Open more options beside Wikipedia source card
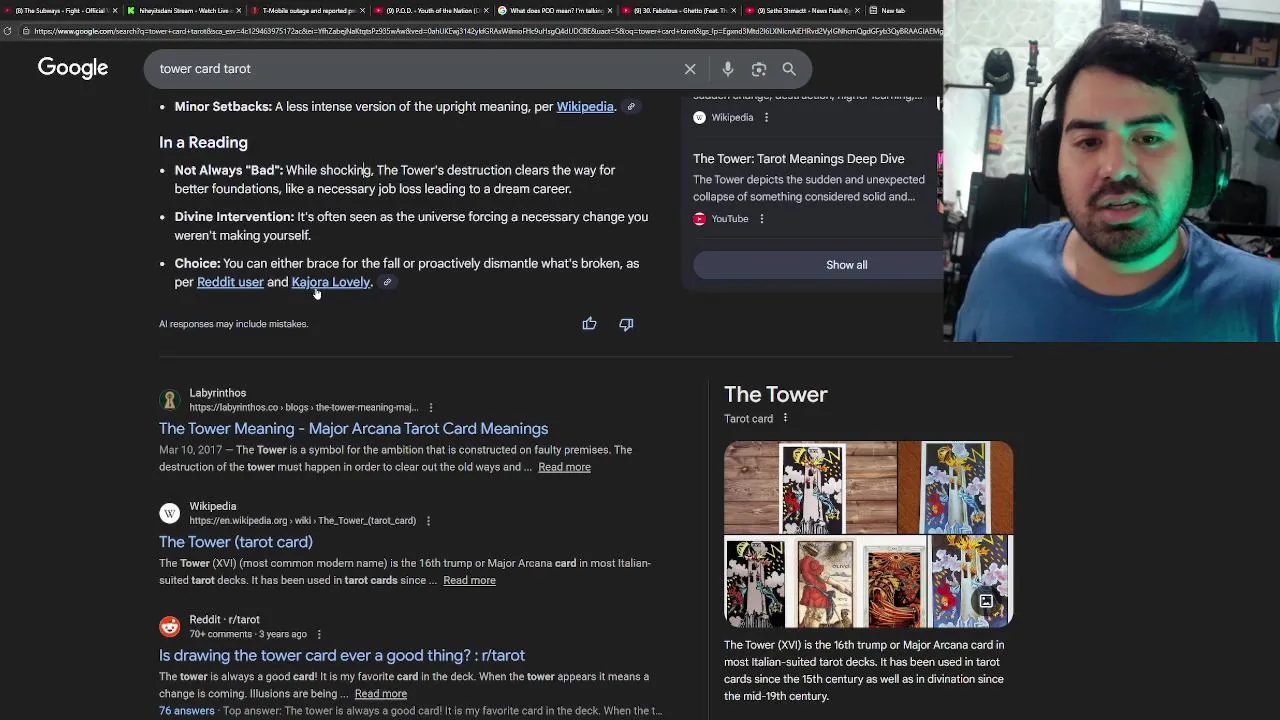Image resolution: width=1280 pixels, height=720 pixels. click(x=766, y=118)
